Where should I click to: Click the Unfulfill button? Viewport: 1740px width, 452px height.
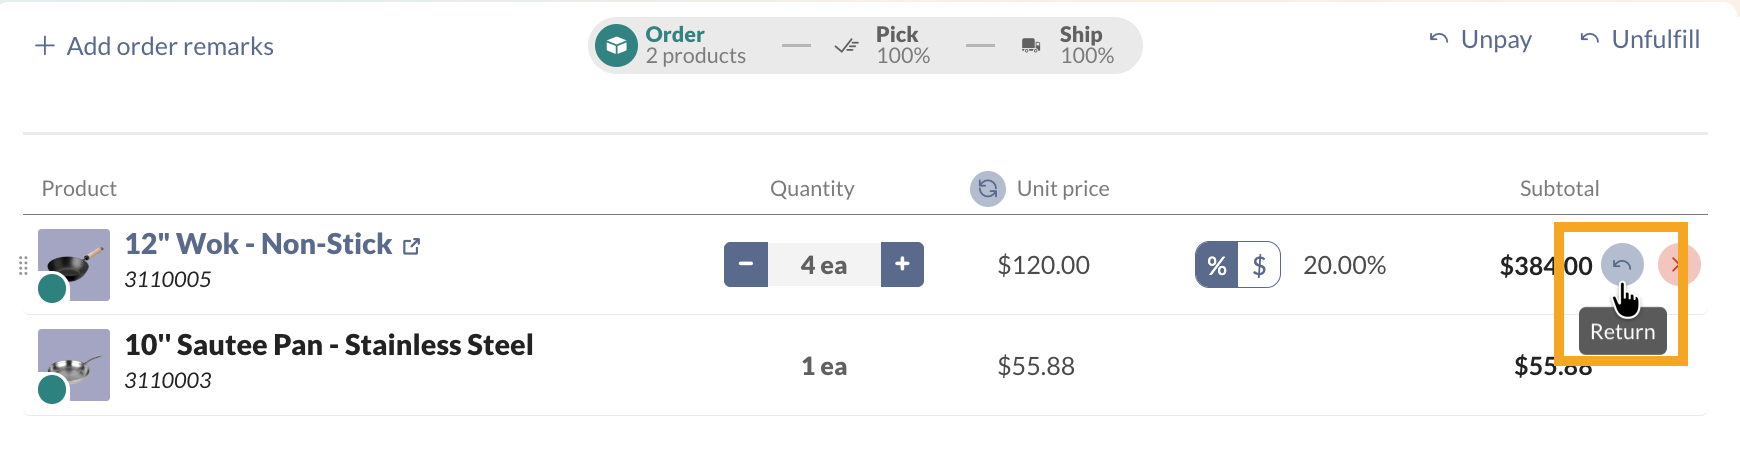tap(1640, 40)
